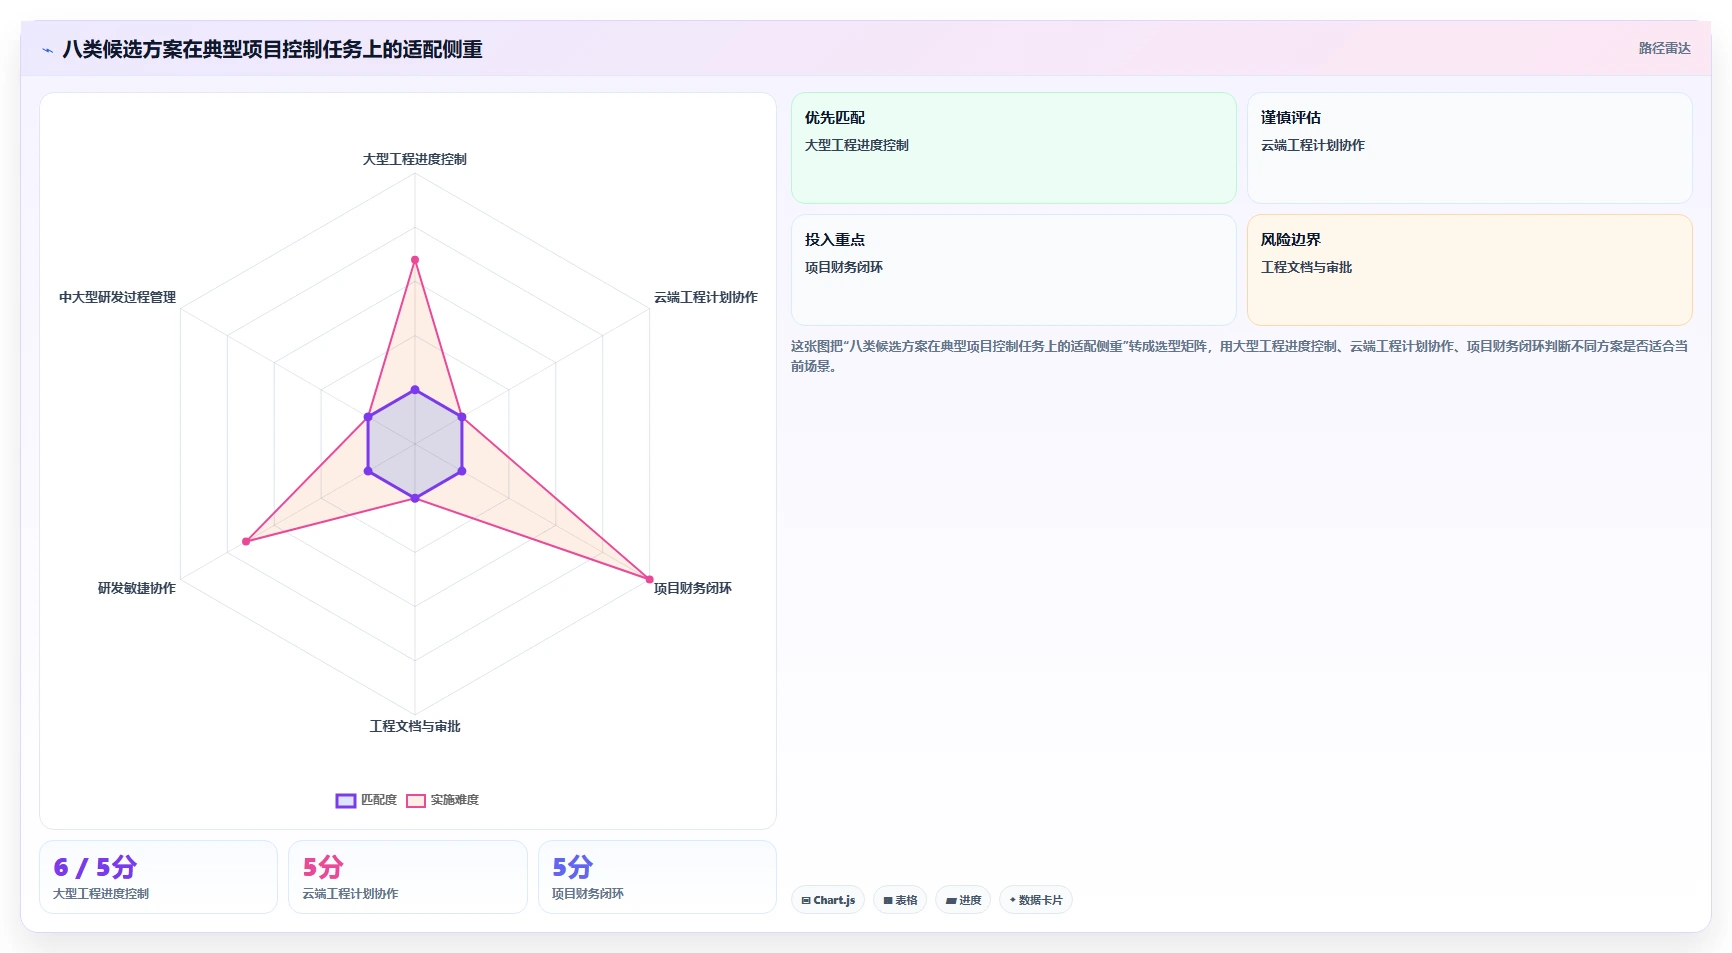Image resolution: width=1732 pixels, height=953 pixels.
Task: Click the pink data point on the 大型工程进度控制 axis
Action: pos(415,260)
